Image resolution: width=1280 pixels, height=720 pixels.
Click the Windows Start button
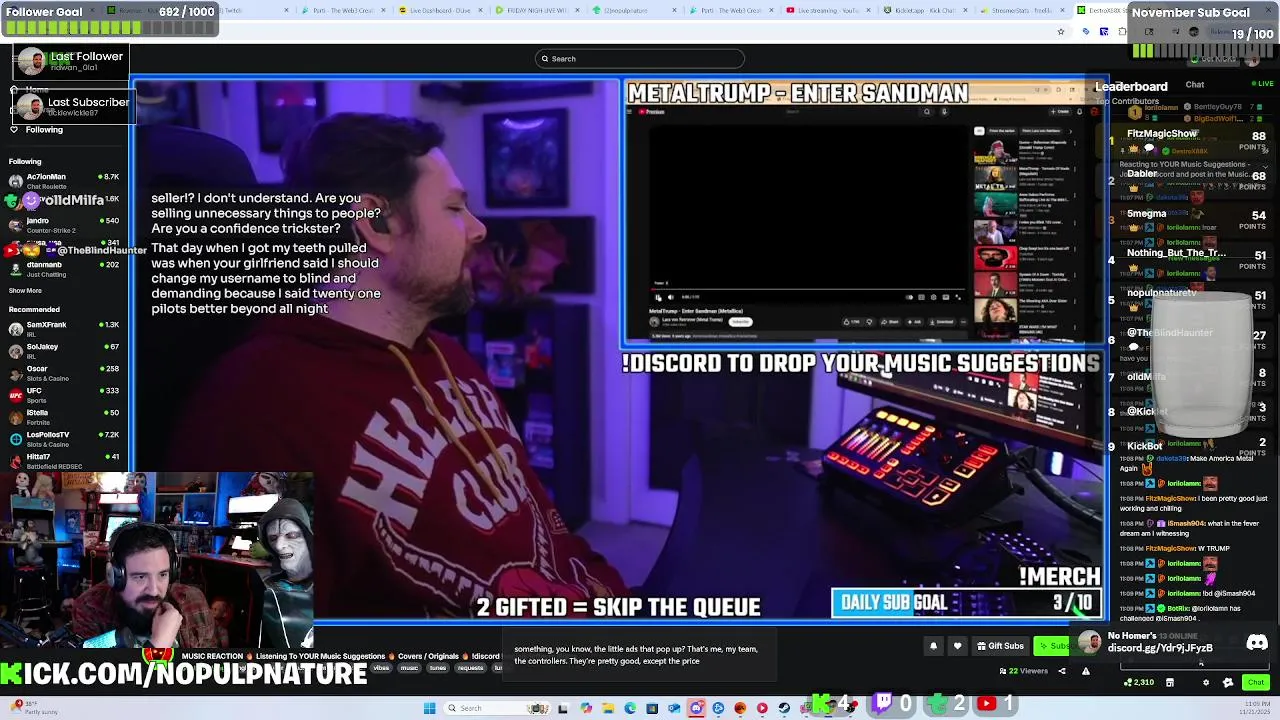[429, 708]
